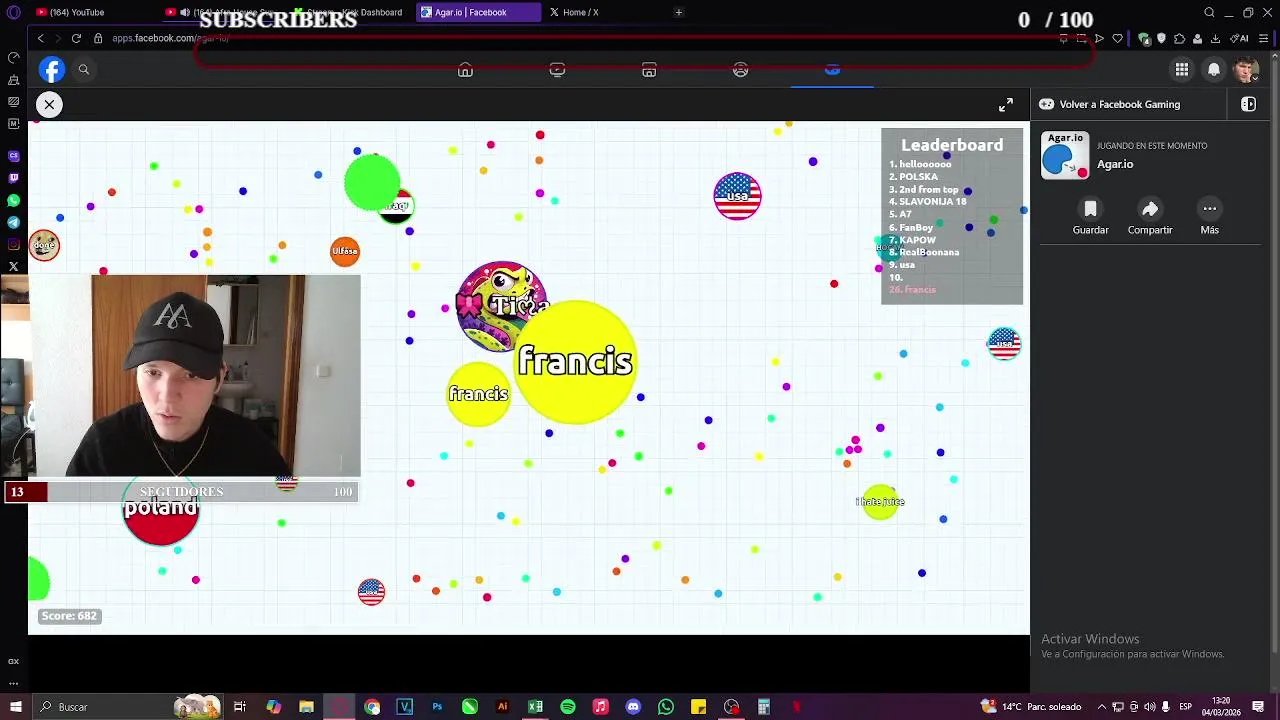Open Telegram in browser sidebar

coord(13,222)
